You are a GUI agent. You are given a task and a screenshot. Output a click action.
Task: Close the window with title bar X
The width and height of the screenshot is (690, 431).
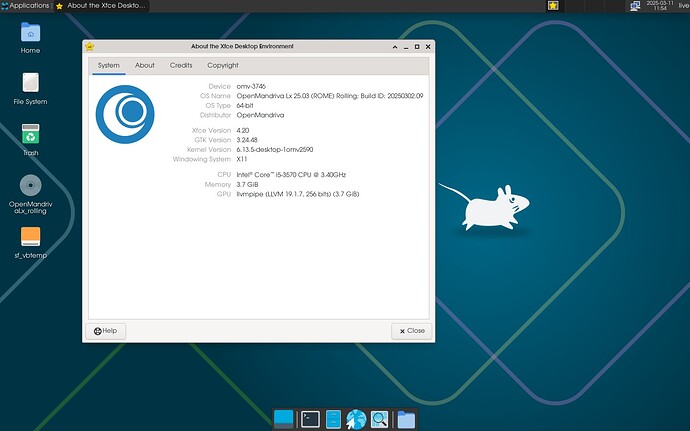click(x=428, y=47)
